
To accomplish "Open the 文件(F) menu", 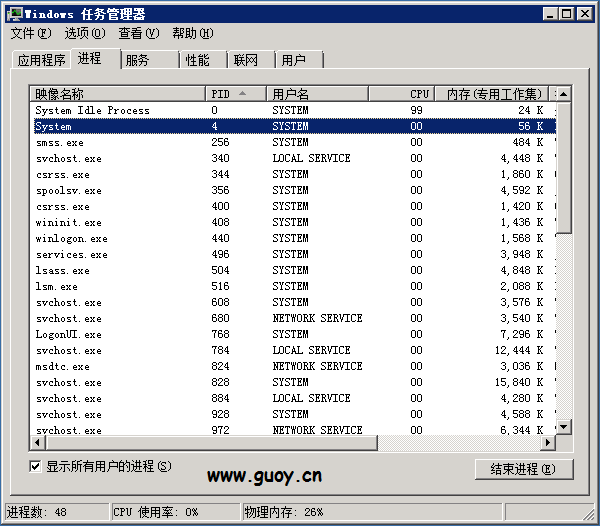I will click(x=31, y=33).
